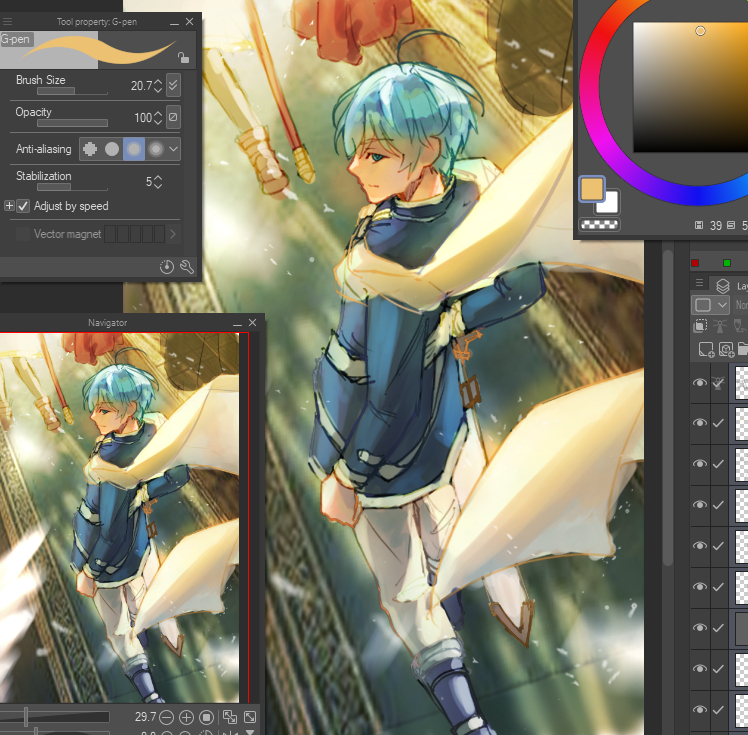This screenshot has height=735, width=748.
Task: Increase the Stabilization value with stepper
Action: click(x=158, y=178)
